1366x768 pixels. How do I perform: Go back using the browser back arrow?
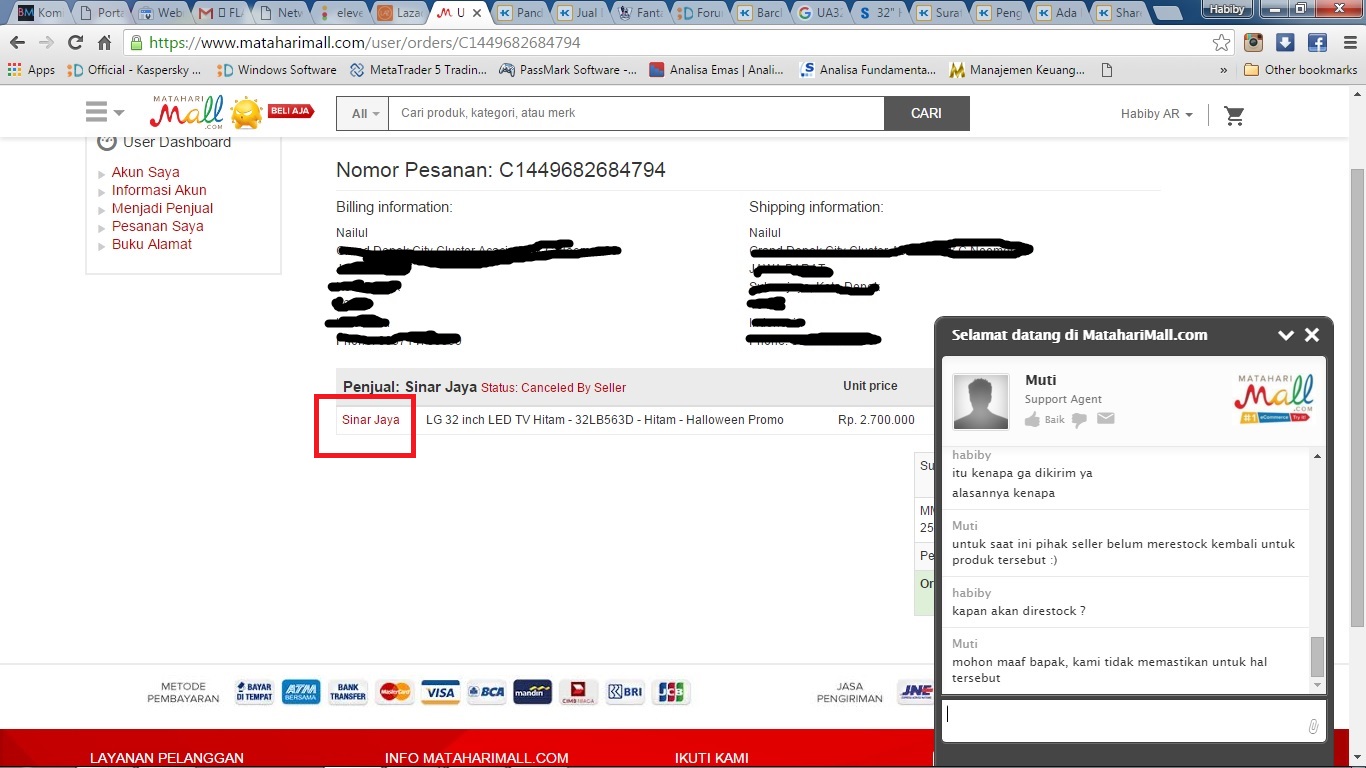[17, 43]
